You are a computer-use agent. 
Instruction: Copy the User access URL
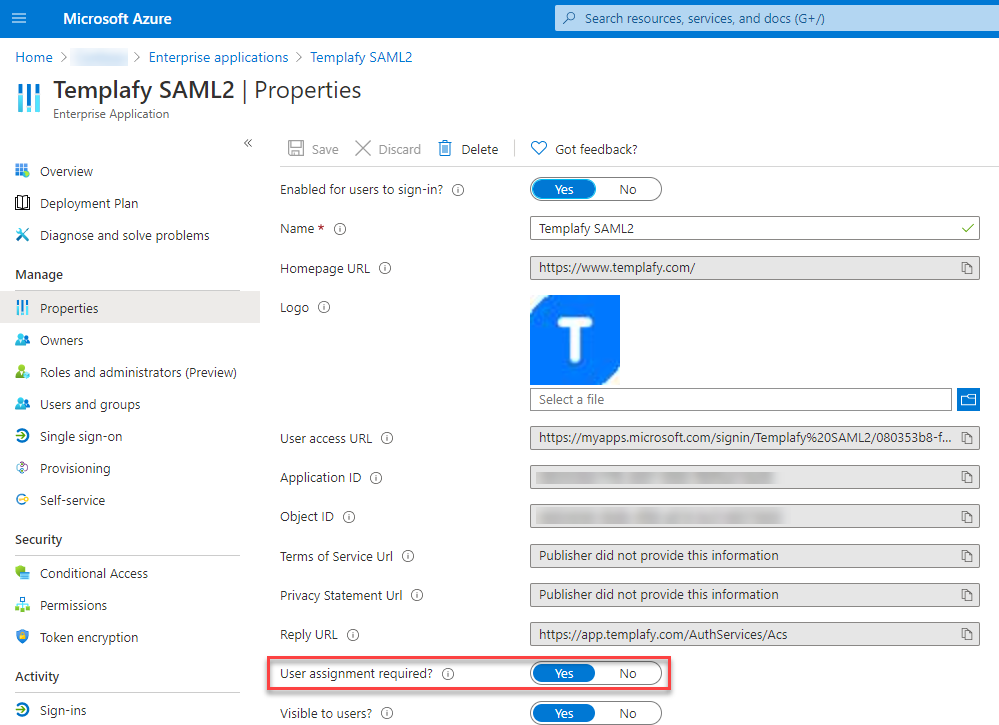[x=966, y=438]
